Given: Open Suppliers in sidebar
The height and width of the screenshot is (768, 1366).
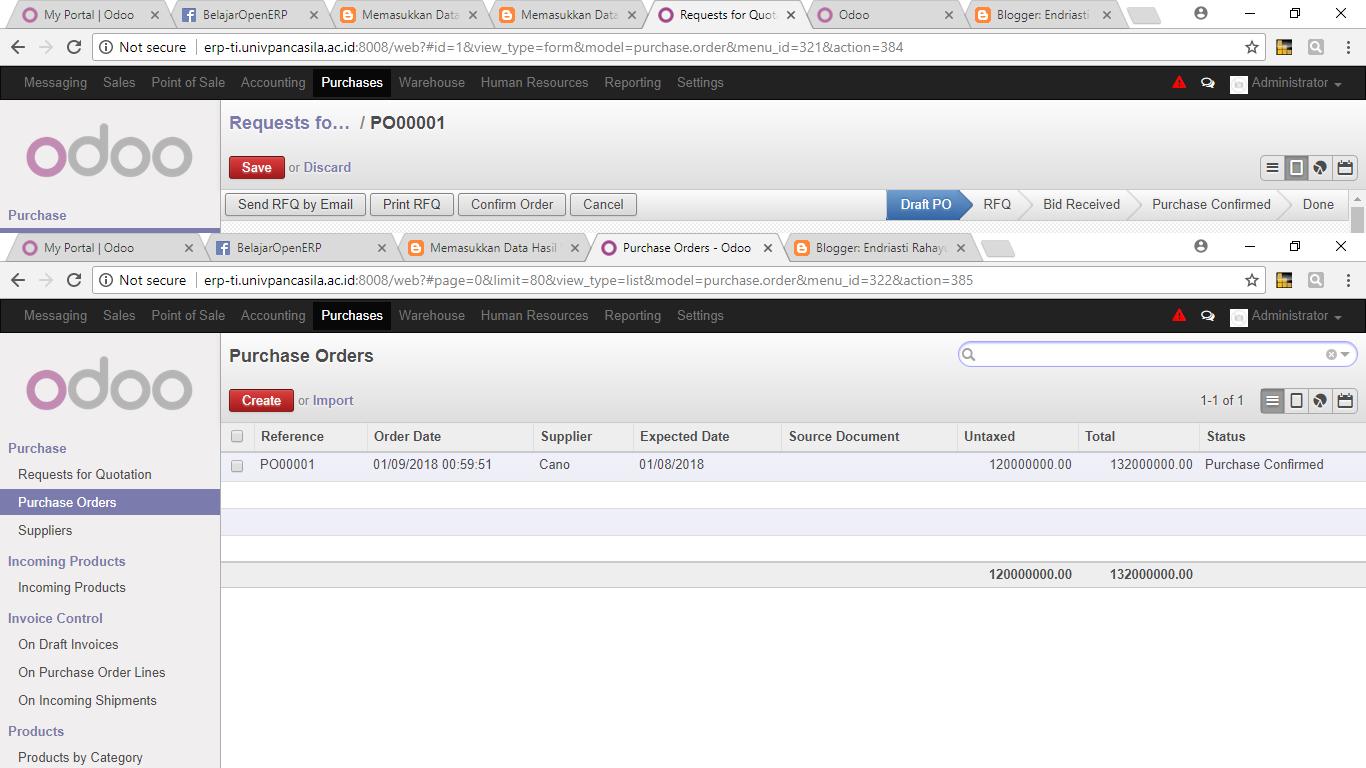Looking at the screenshot, I should (45, 531).
